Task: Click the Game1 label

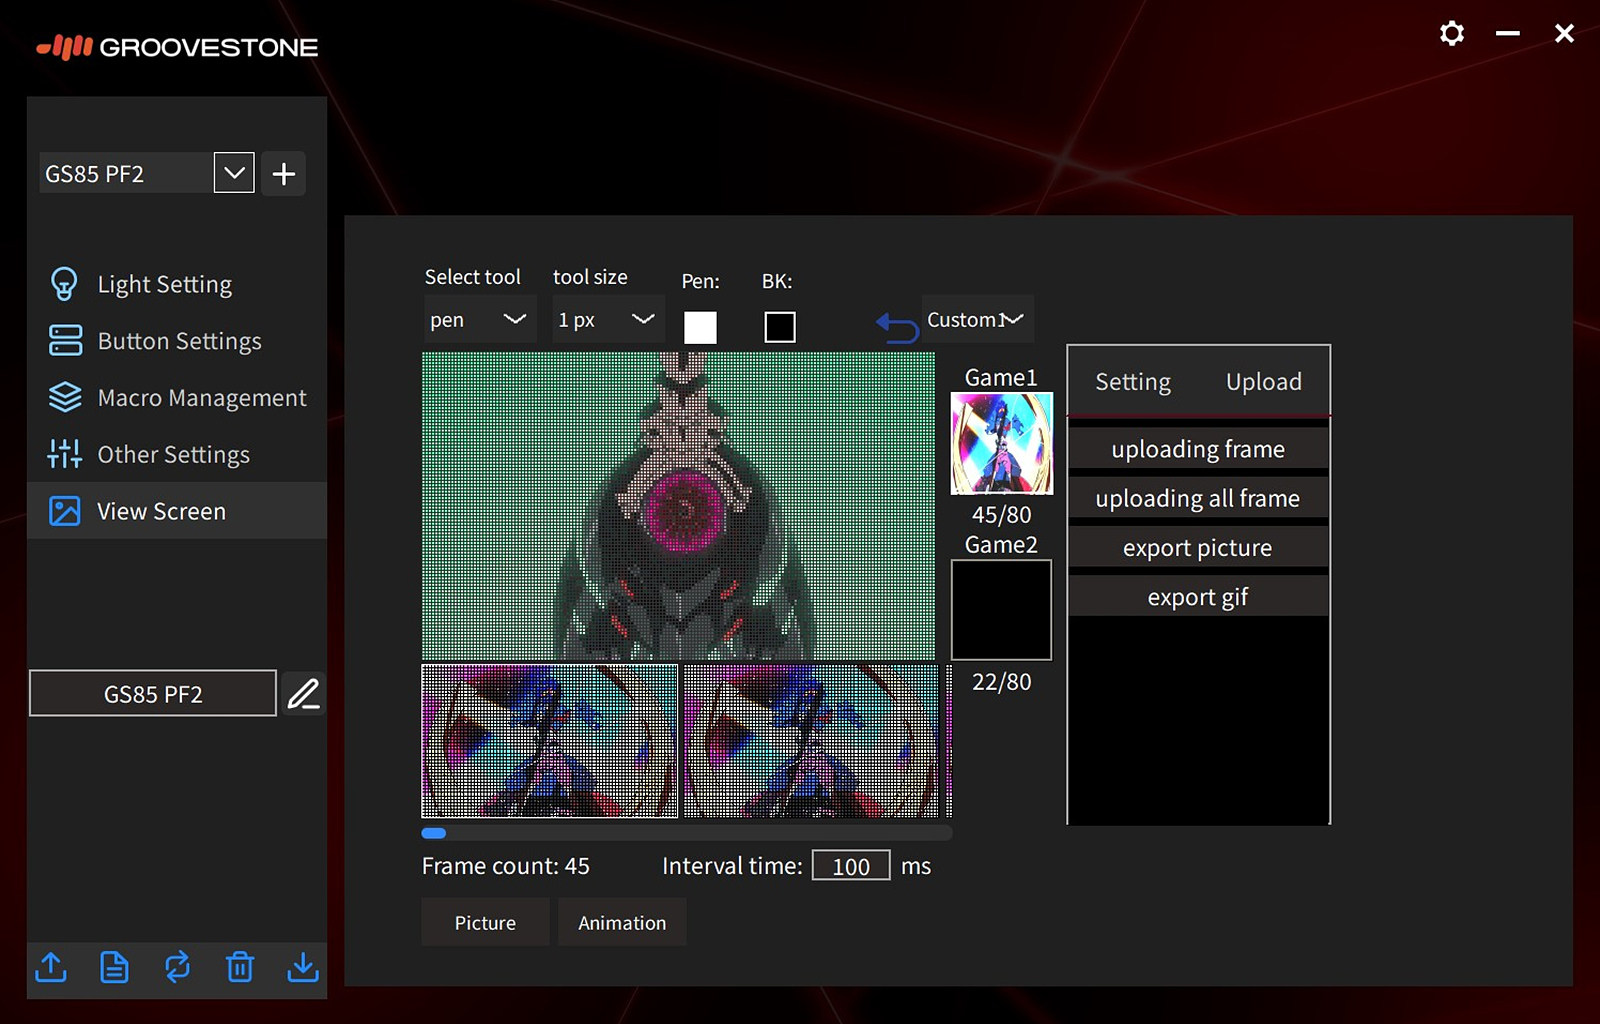Action: (1001, 377)
